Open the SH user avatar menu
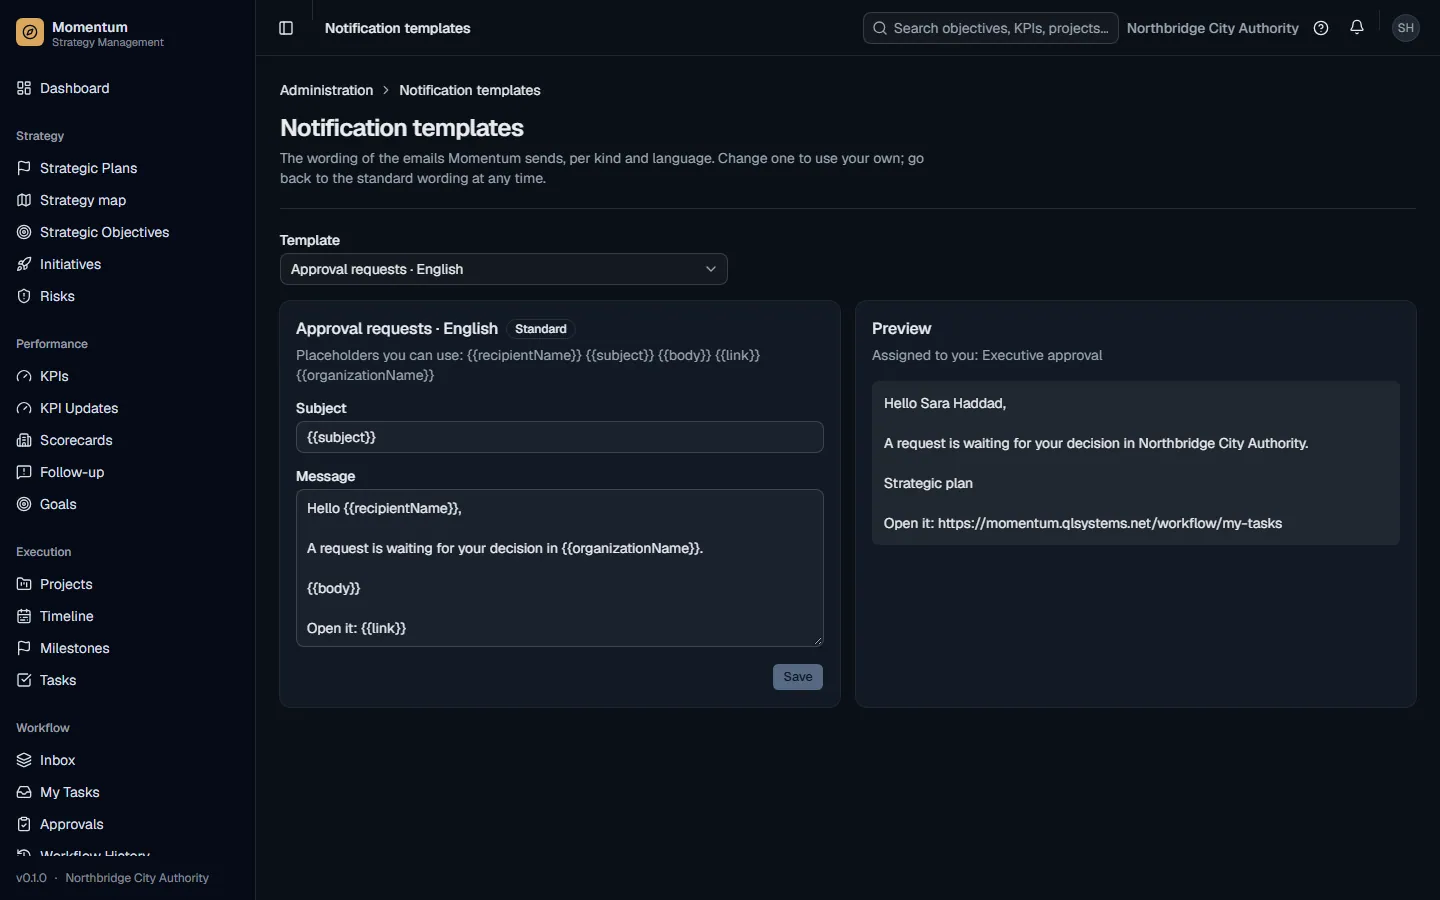 coord(1406,28)
